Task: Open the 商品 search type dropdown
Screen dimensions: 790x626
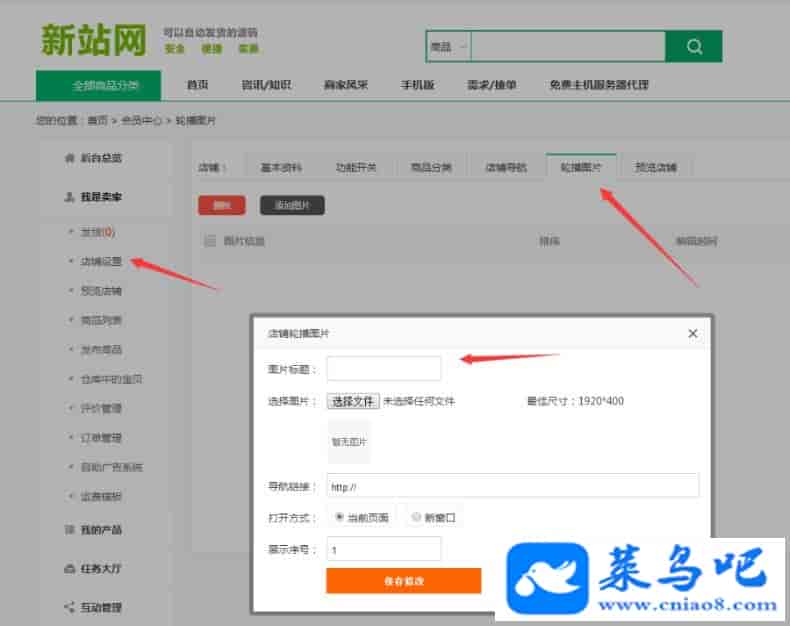Action: click(x=448, y=47)
